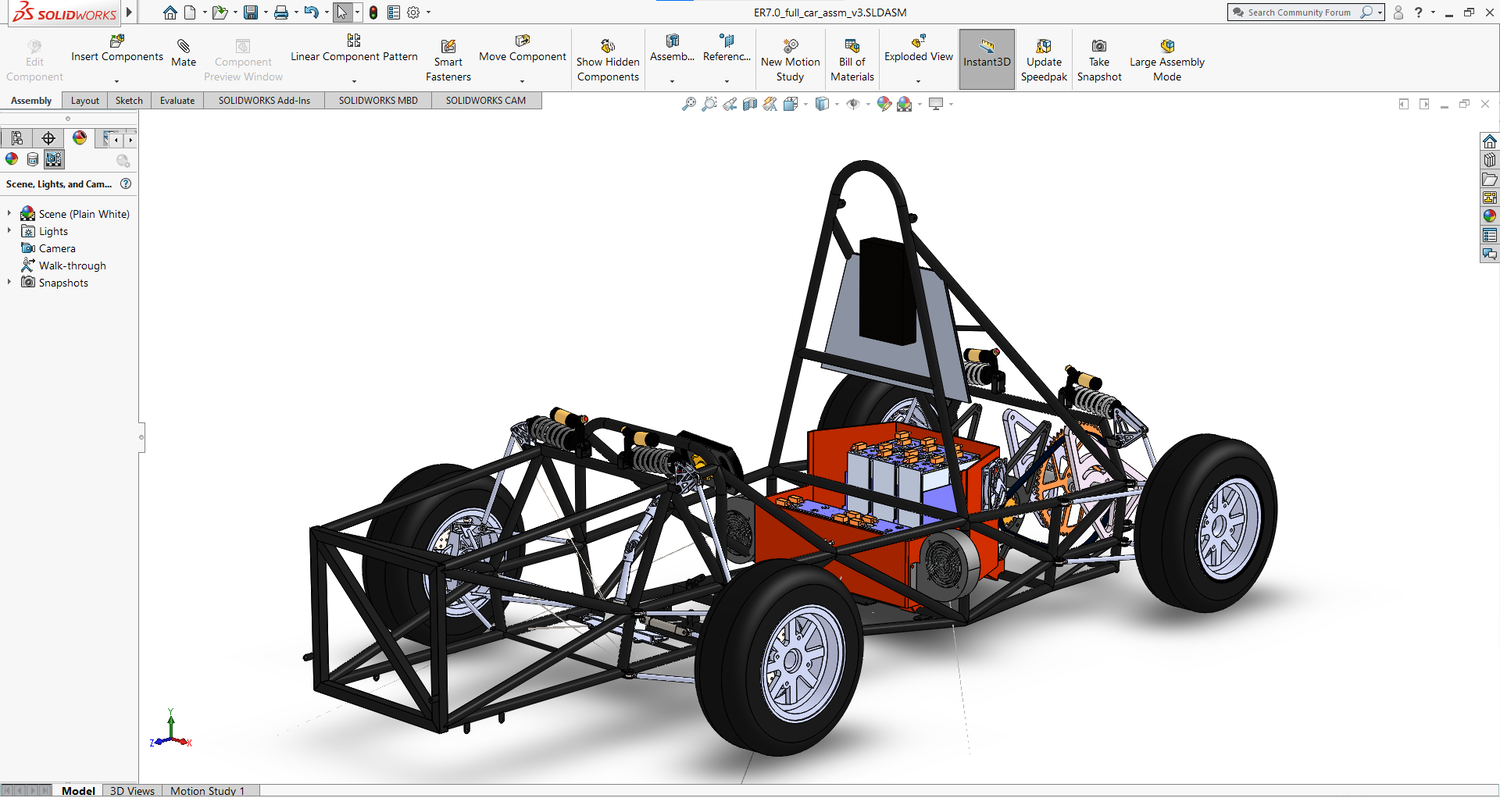This screenshot has width=1500, height=798.
Task: Click the Previous View icon
Action: pyautogui.click(x=730, y=104)
